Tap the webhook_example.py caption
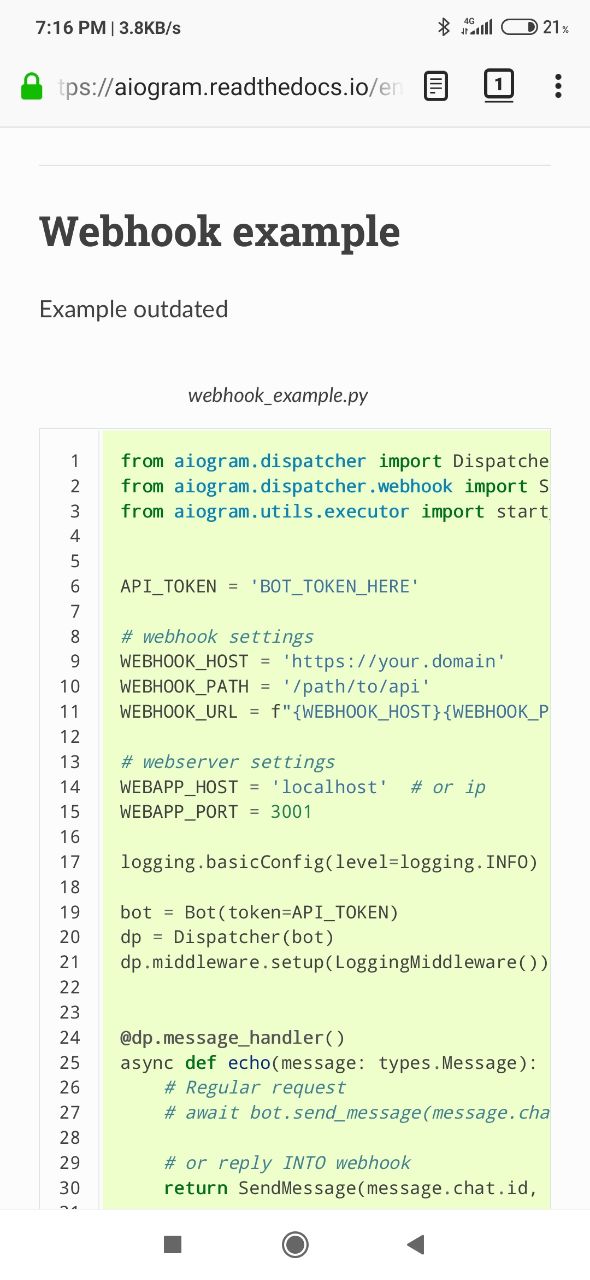Screen dimensions: 590x1280 (278, 396)
